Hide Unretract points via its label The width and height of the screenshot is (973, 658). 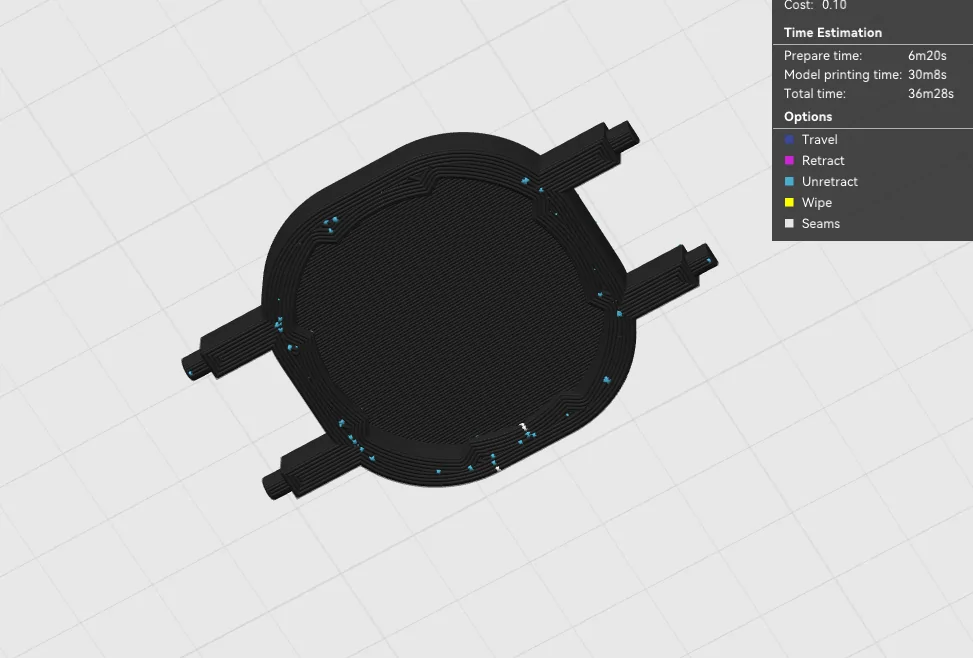tap(830, 182)
